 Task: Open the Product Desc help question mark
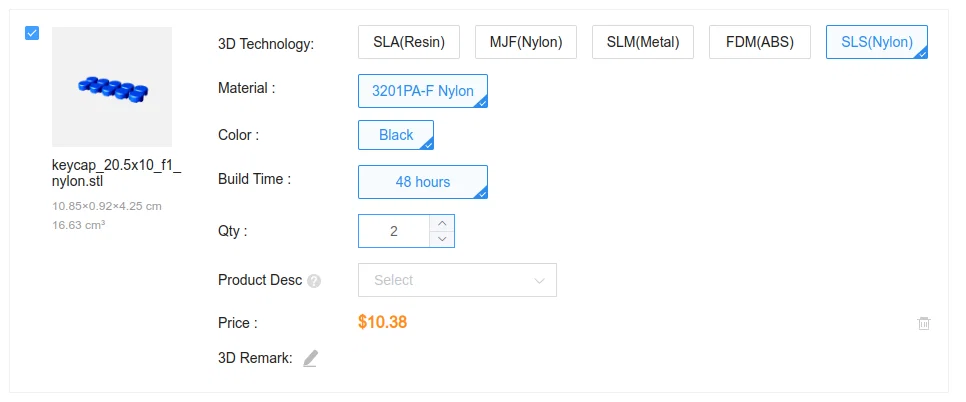(314, 281)
